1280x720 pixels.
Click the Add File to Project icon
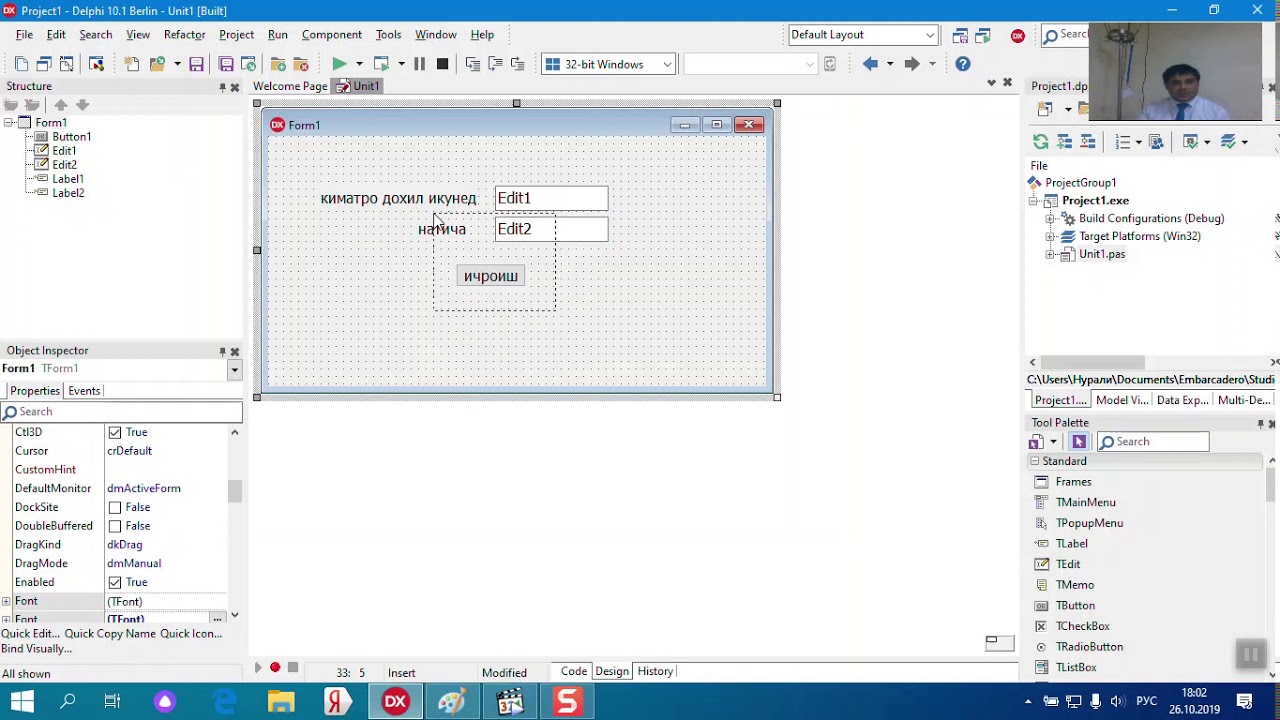click(x=278, y=64)
